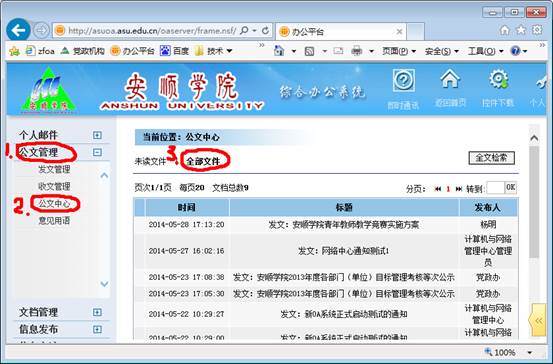Open the 百度 bookmark
Screen dimensions: 553x364
(175, 51)
